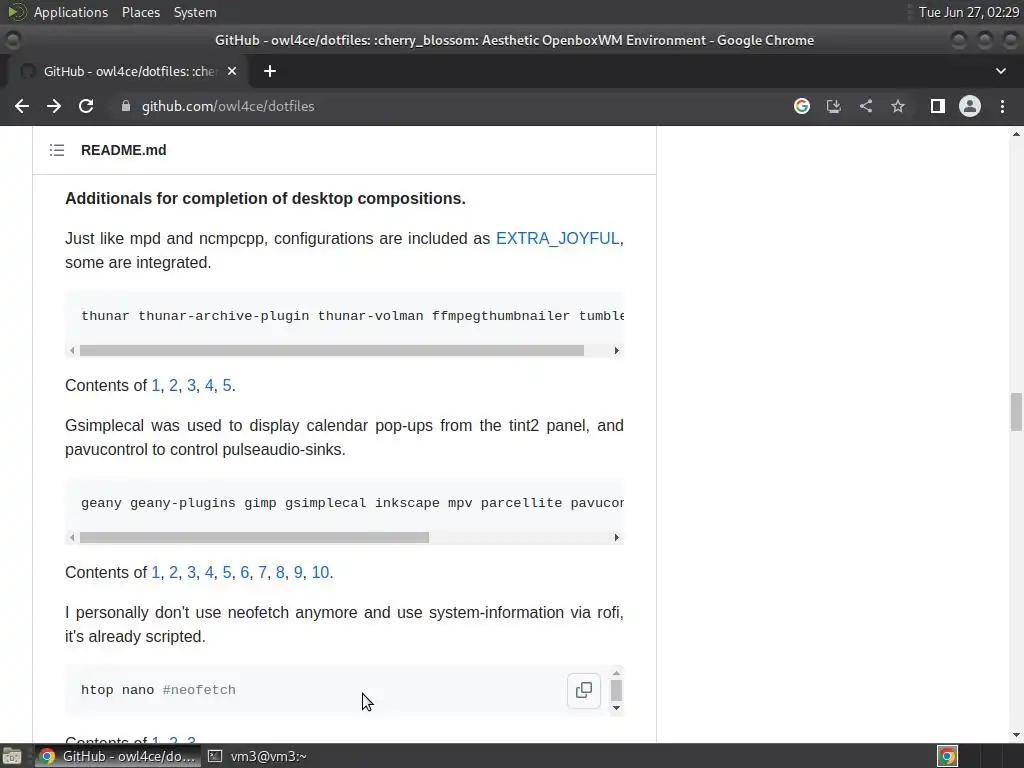Click thunar code block horizontal scrollbar thumb

[332, 351]
